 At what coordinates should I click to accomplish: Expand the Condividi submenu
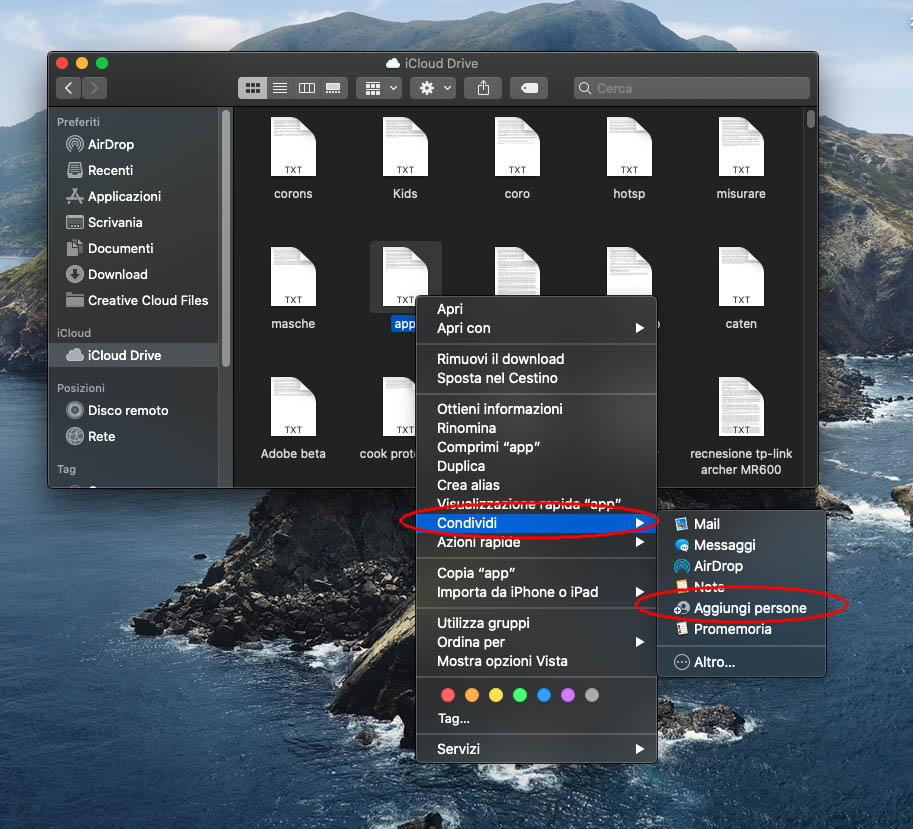point(536,523)
